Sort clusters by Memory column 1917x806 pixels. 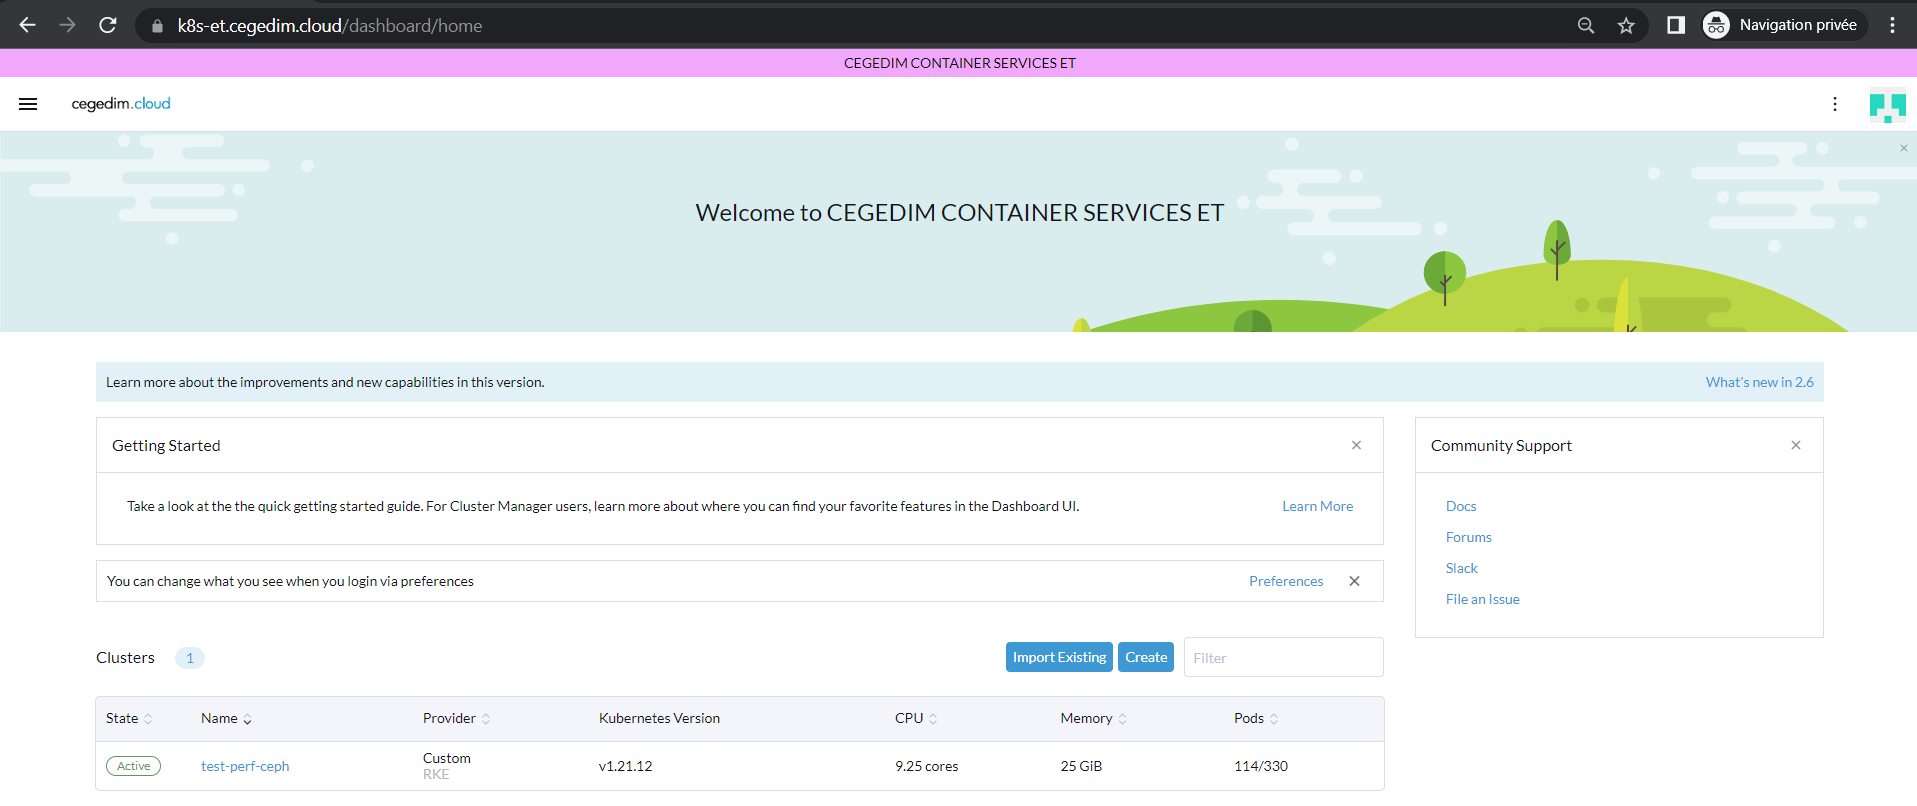click(1093, 718)
